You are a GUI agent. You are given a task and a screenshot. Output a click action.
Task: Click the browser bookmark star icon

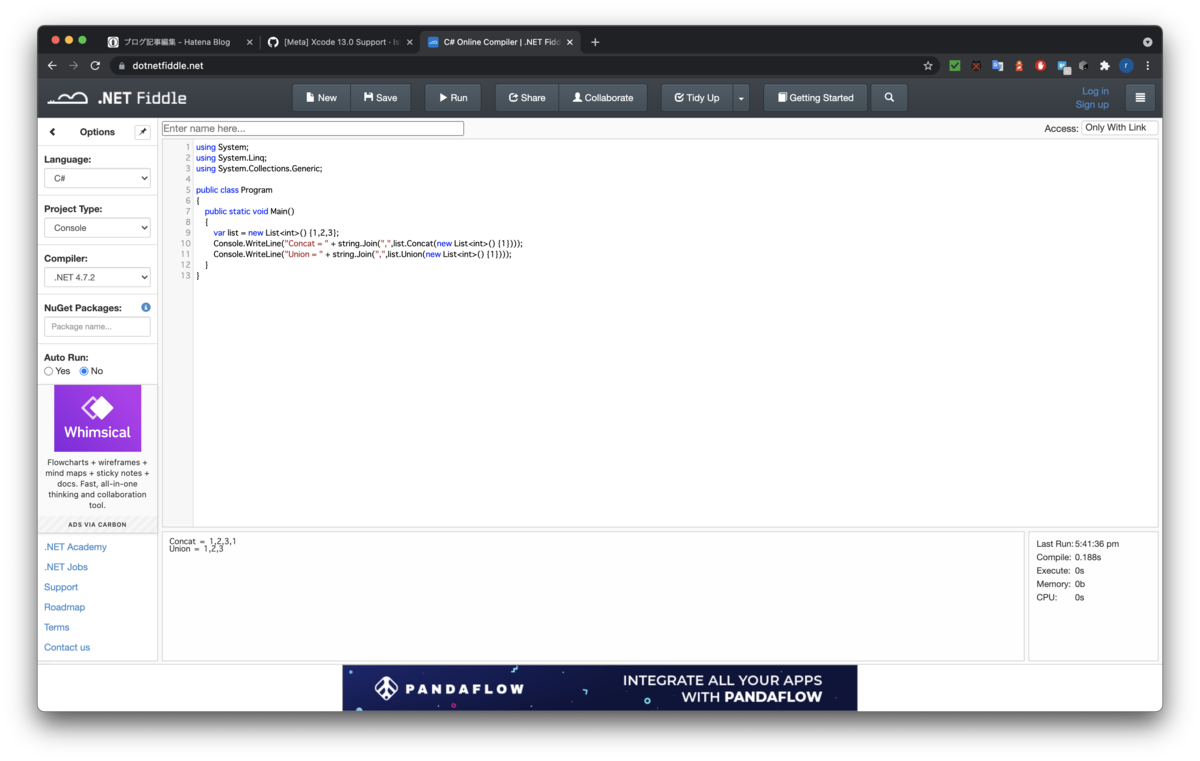pyautogui.click(x=928, y=65)
